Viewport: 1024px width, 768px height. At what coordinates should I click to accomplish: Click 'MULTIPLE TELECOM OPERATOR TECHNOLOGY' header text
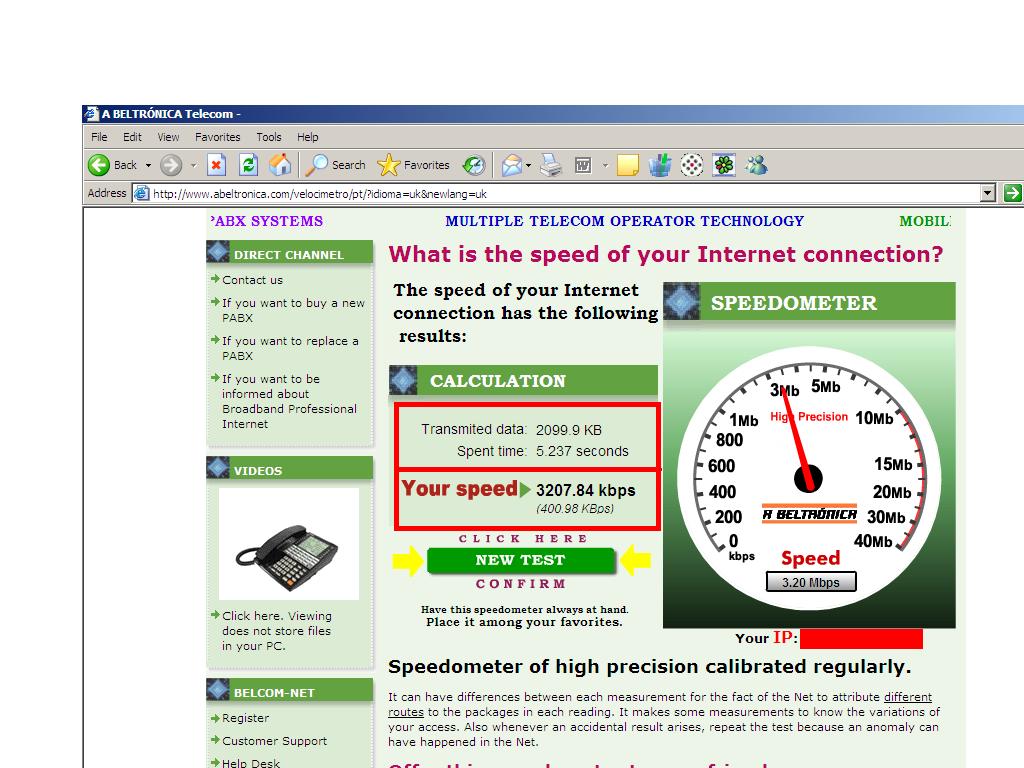click(624, 221)
